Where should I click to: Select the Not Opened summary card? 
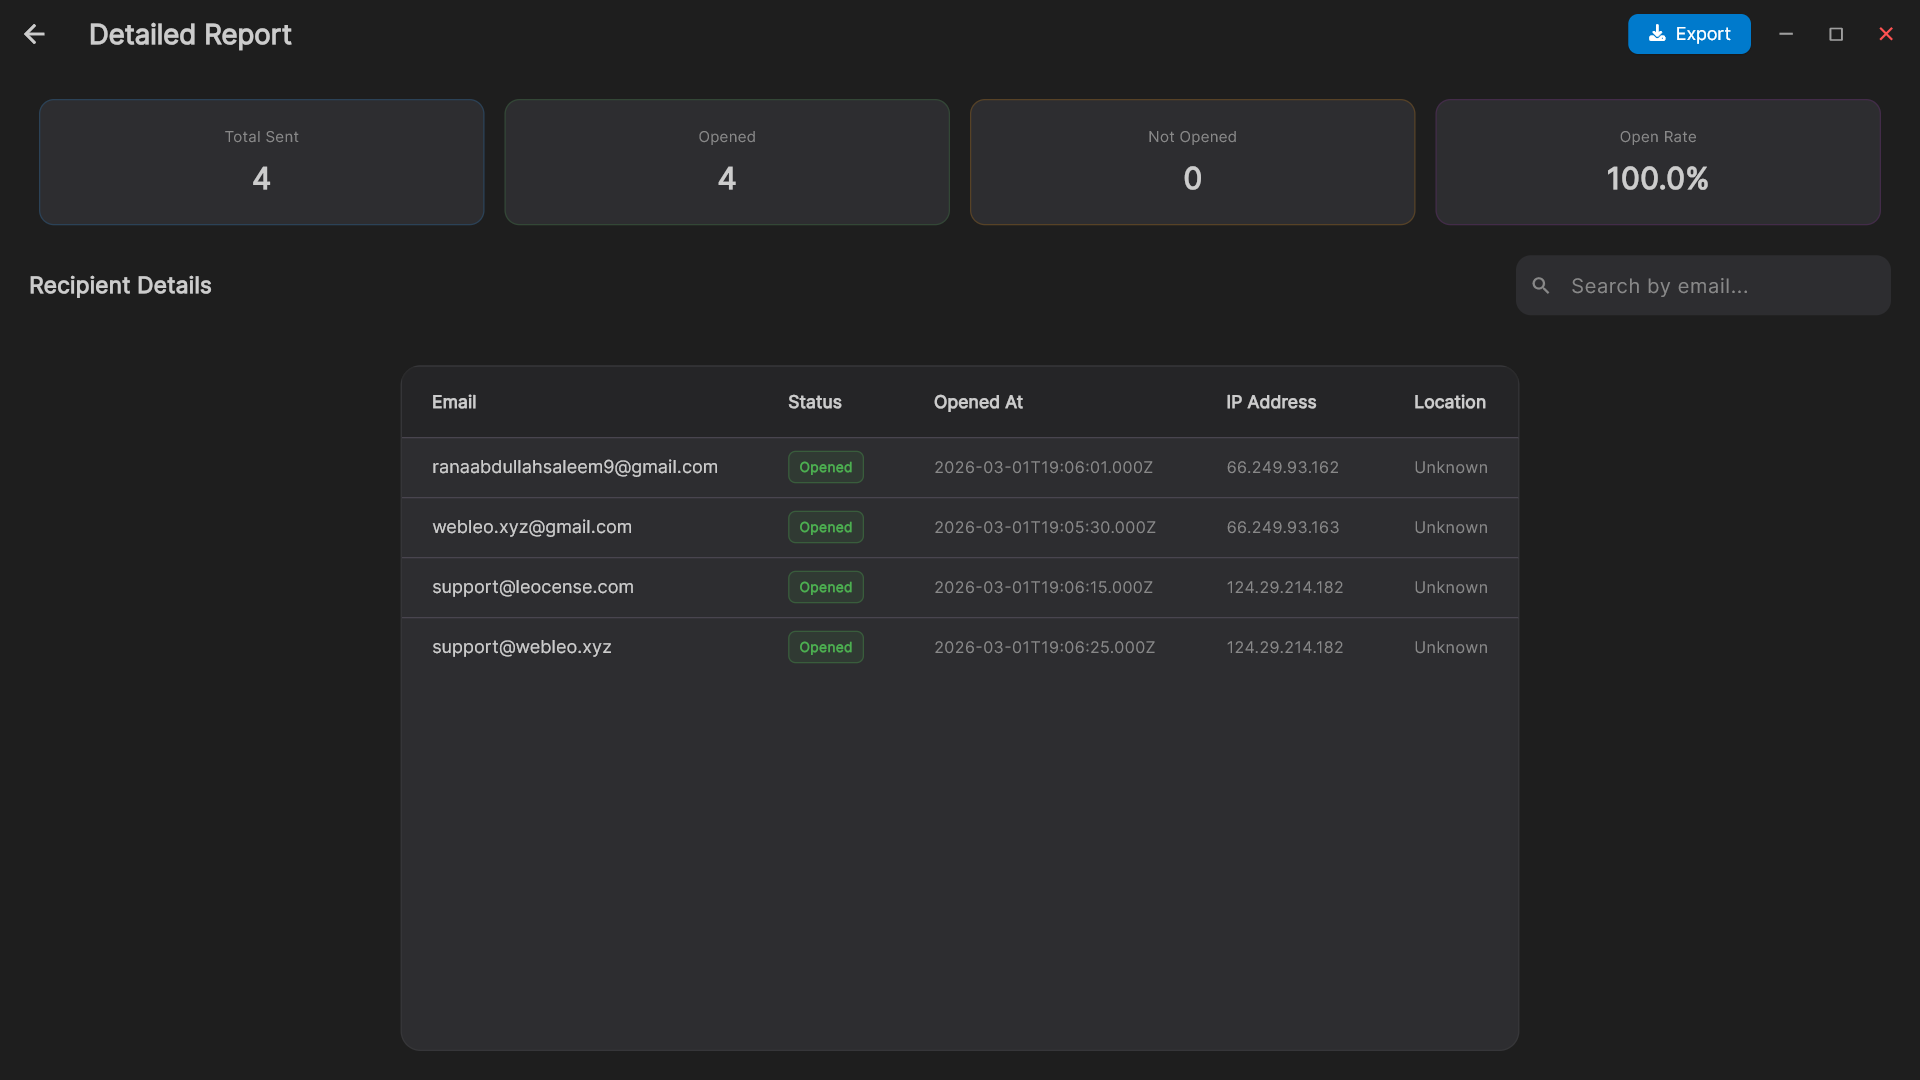coord(1192,162)
